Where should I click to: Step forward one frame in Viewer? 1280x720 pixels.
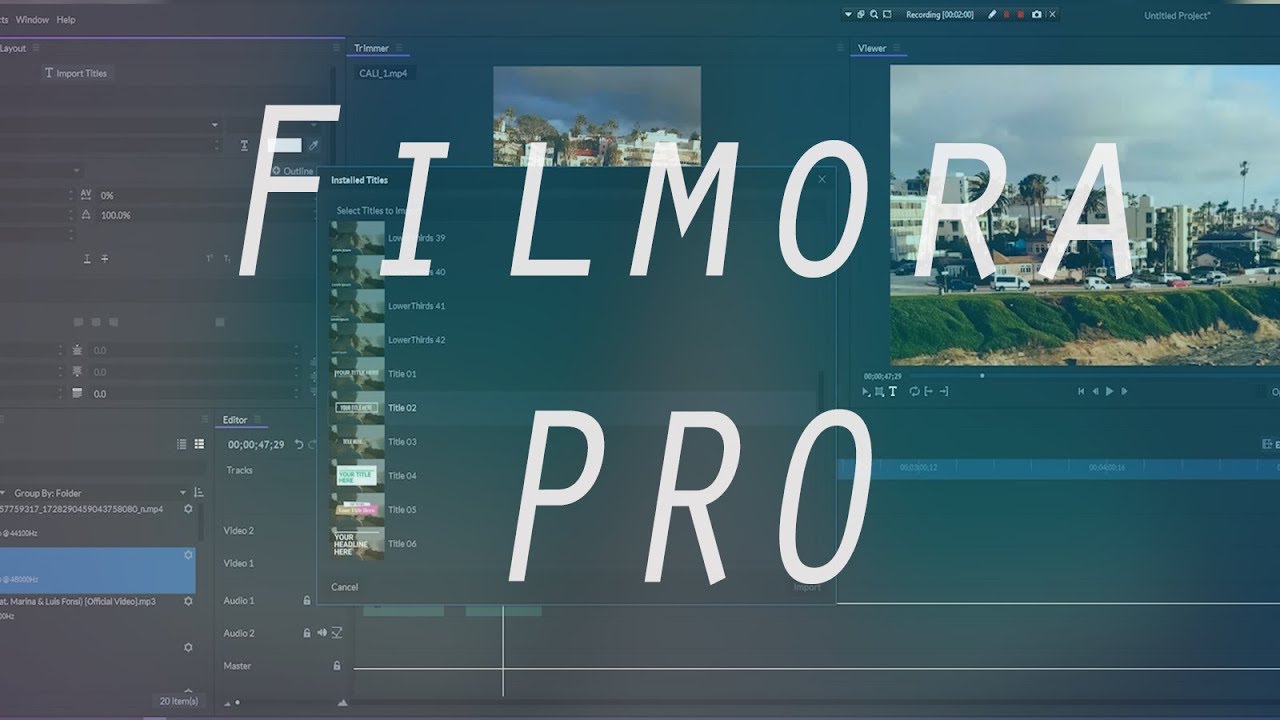pos(1124,392)
